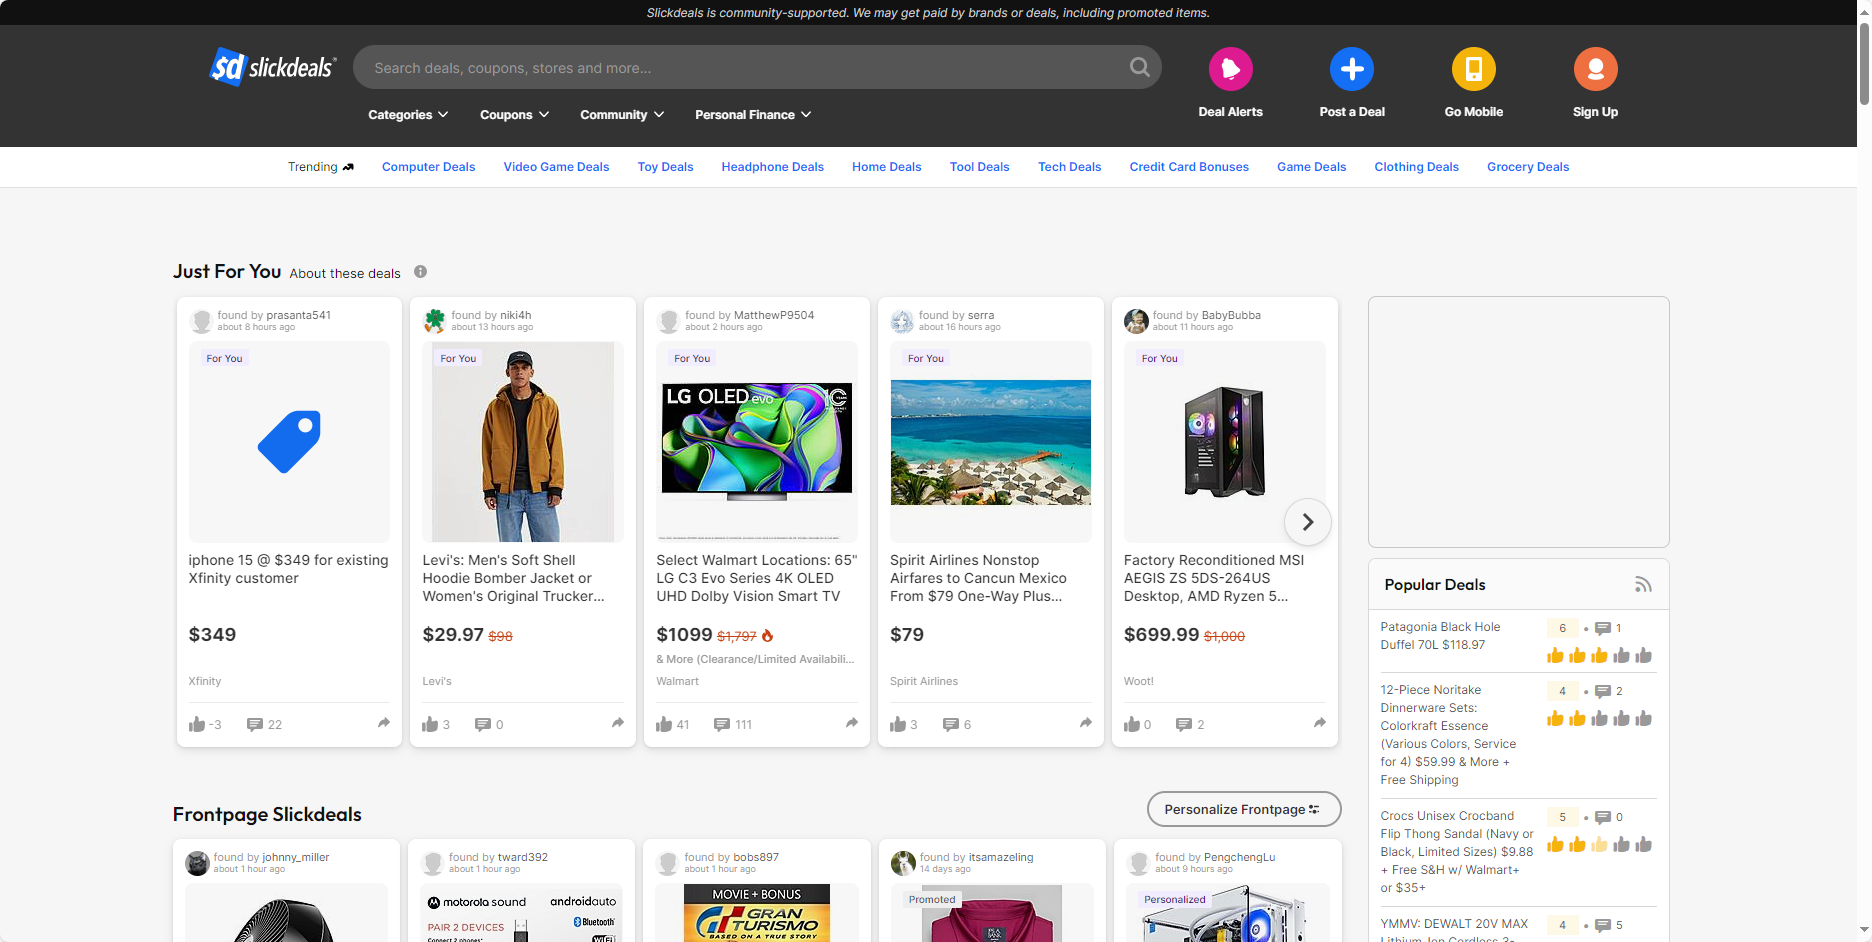Open Grocery Deals tab
This screenshot has width=1872, height=942.
(1527, 167)
